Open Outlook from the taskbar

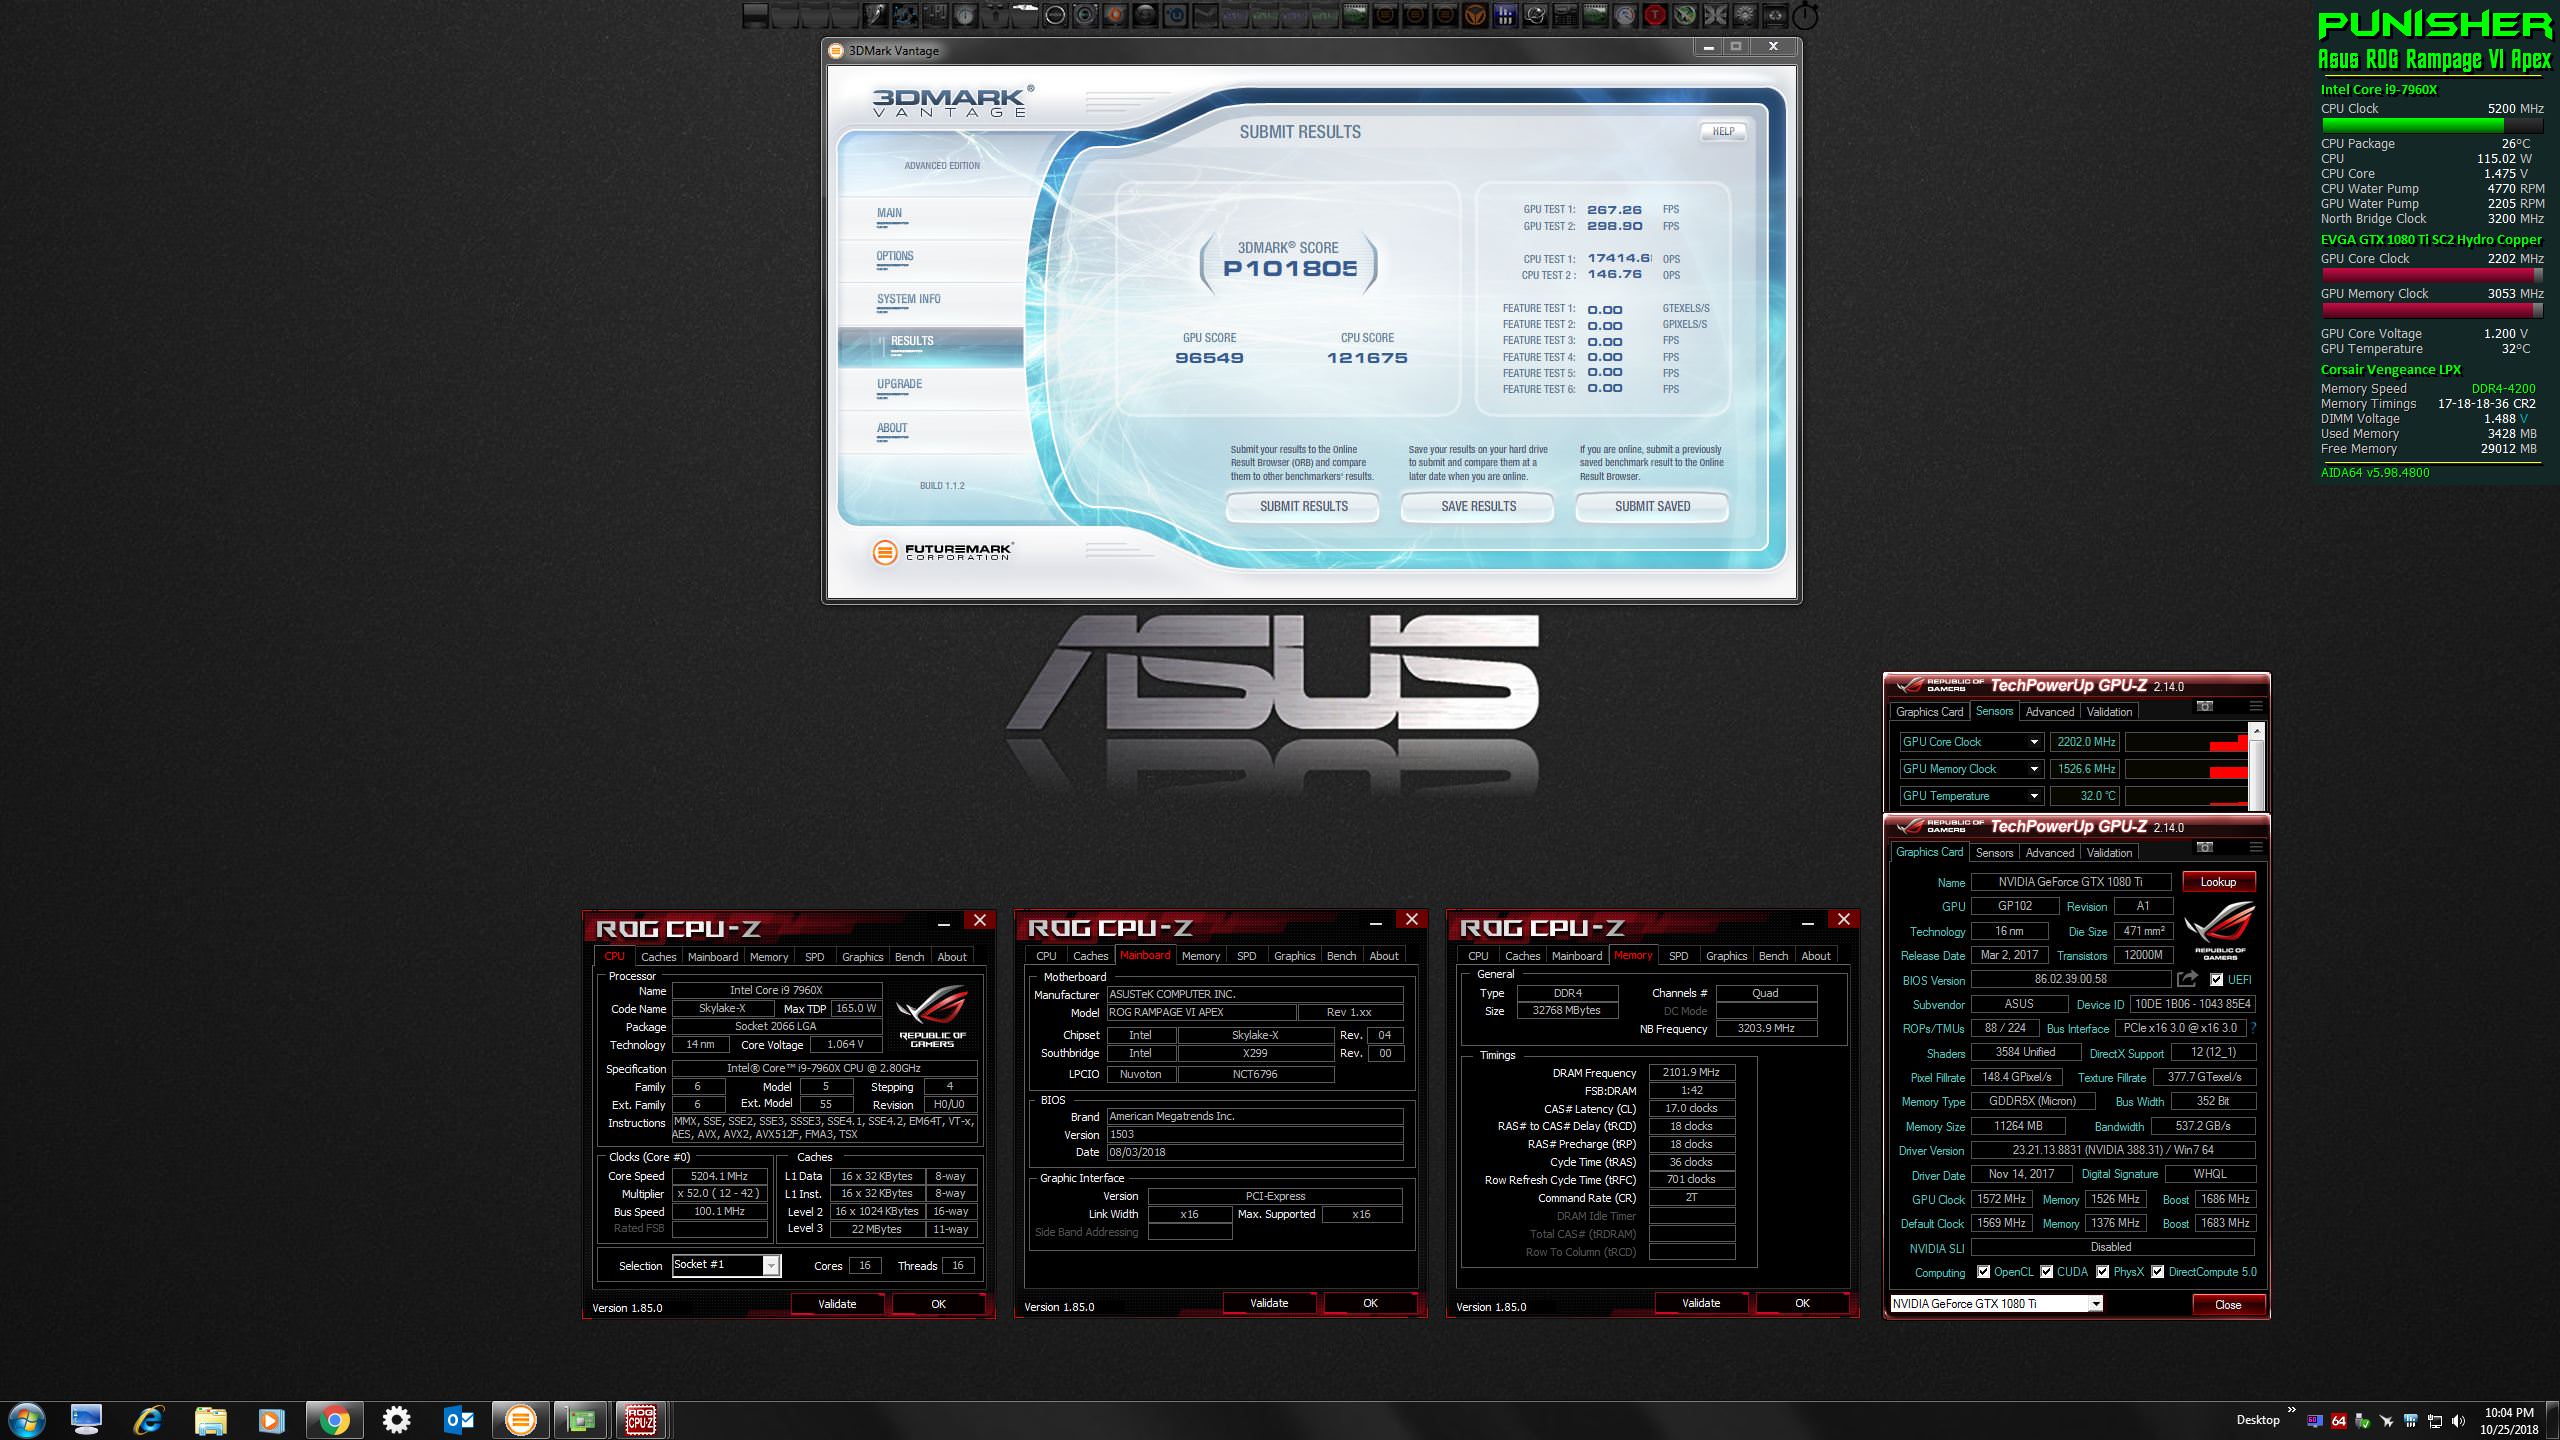point(458,1420)
